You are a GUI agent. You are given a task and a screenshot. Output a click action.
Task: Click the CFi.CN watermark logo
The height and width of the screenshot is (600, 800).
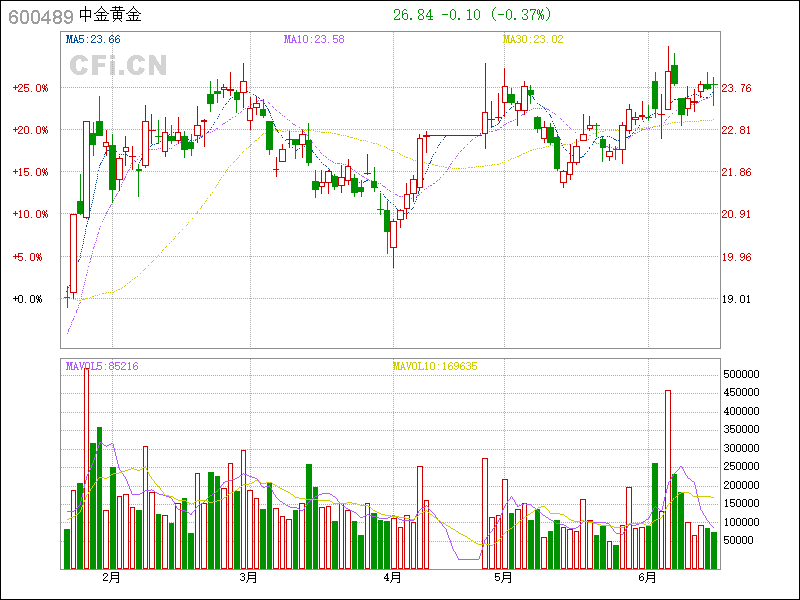117,66
